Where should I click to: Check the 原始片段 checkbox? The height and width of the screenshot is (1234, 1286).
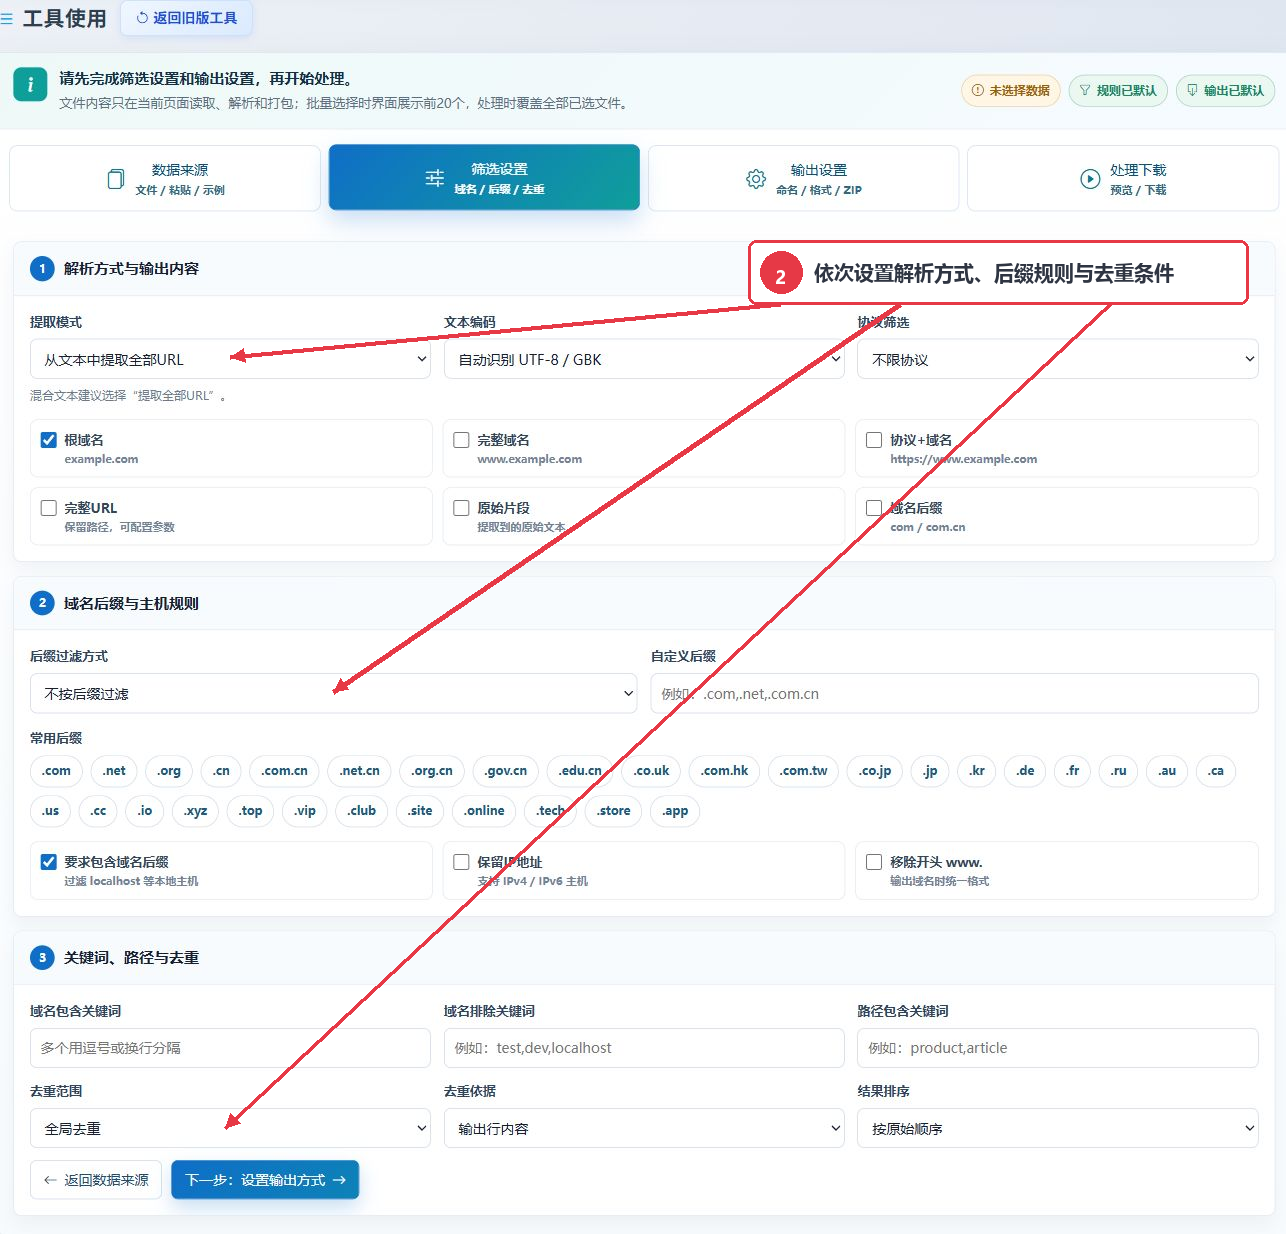pos(461,508)
